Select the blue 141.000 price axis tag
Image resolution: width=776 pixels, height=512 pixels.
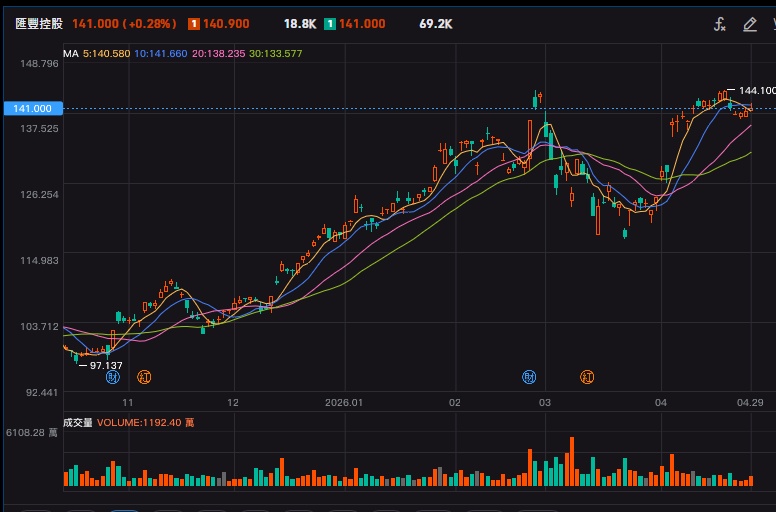[x=31, y=108]
